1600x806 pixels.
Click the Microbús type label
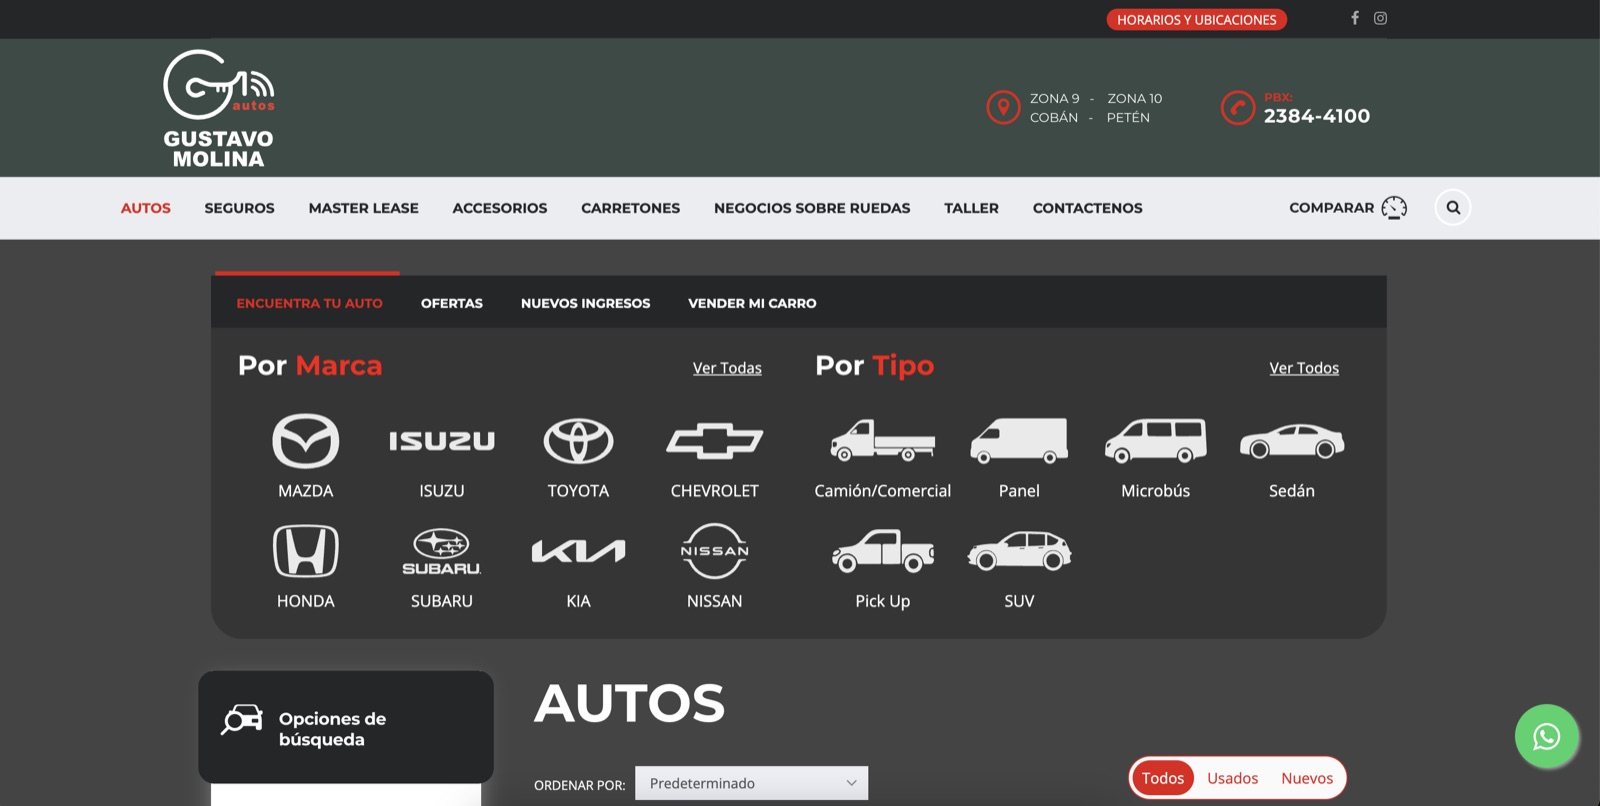point(1156,491)
